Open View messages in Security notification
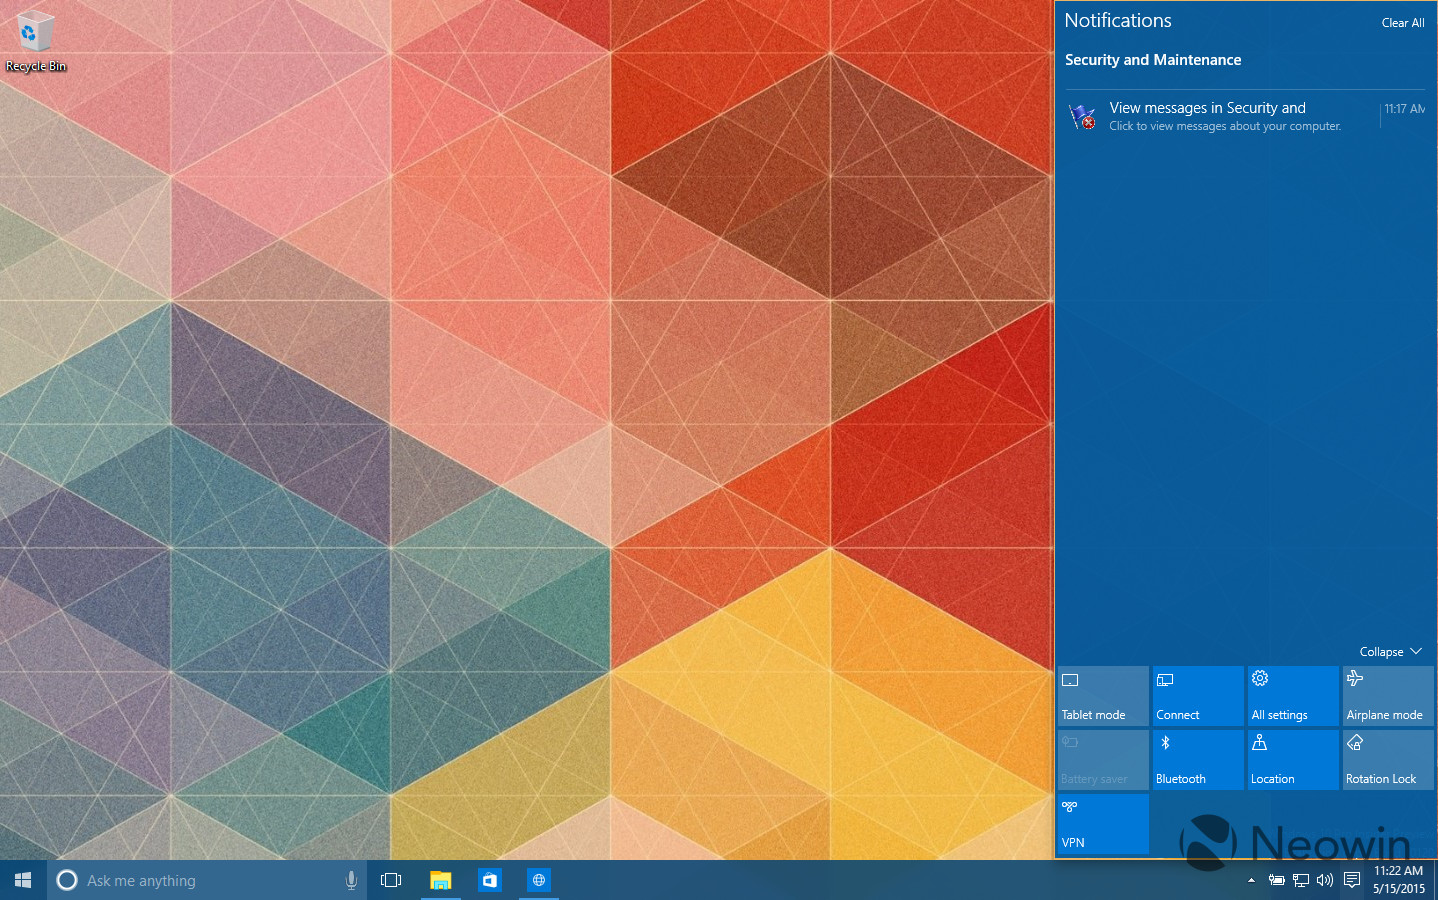1438x900 pixels. (x=1245, y=116)
